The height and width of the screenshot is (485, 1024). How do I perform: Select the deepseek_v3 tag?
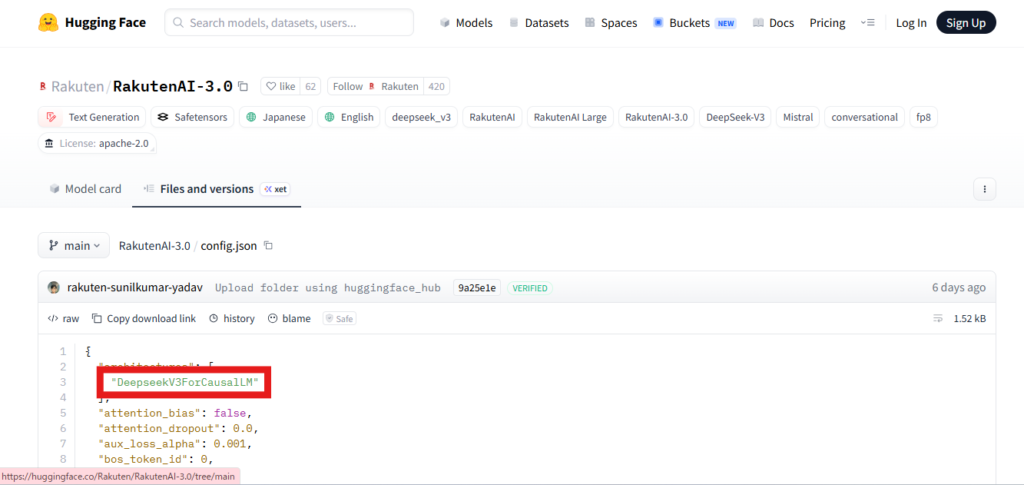click(x=421, y=117)
